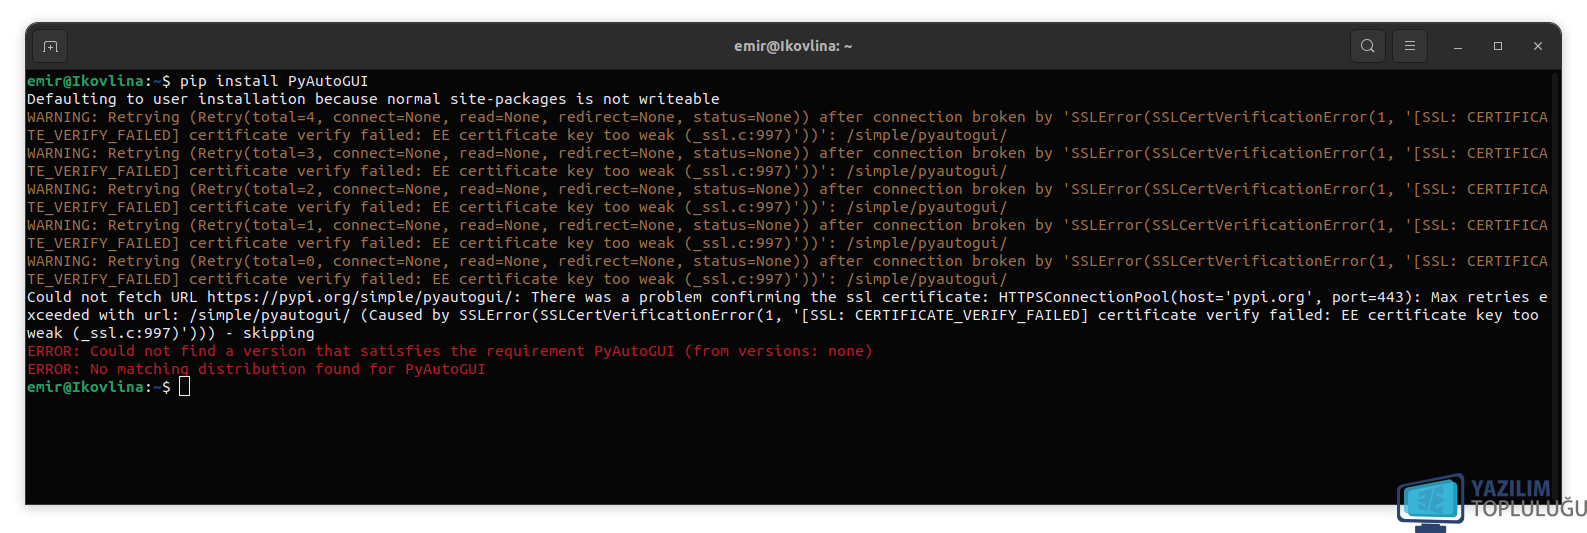The image size is (1587, 533).
Task: Click the warning line with Retry total=3
Action: pos(787,153)
